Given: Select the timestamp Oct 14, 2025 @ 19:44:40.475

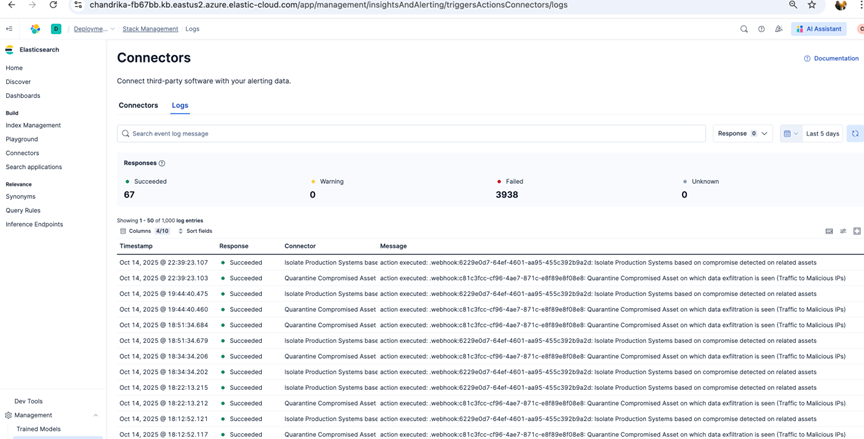Looking at the screenshot, I should [x=164, y=294].
